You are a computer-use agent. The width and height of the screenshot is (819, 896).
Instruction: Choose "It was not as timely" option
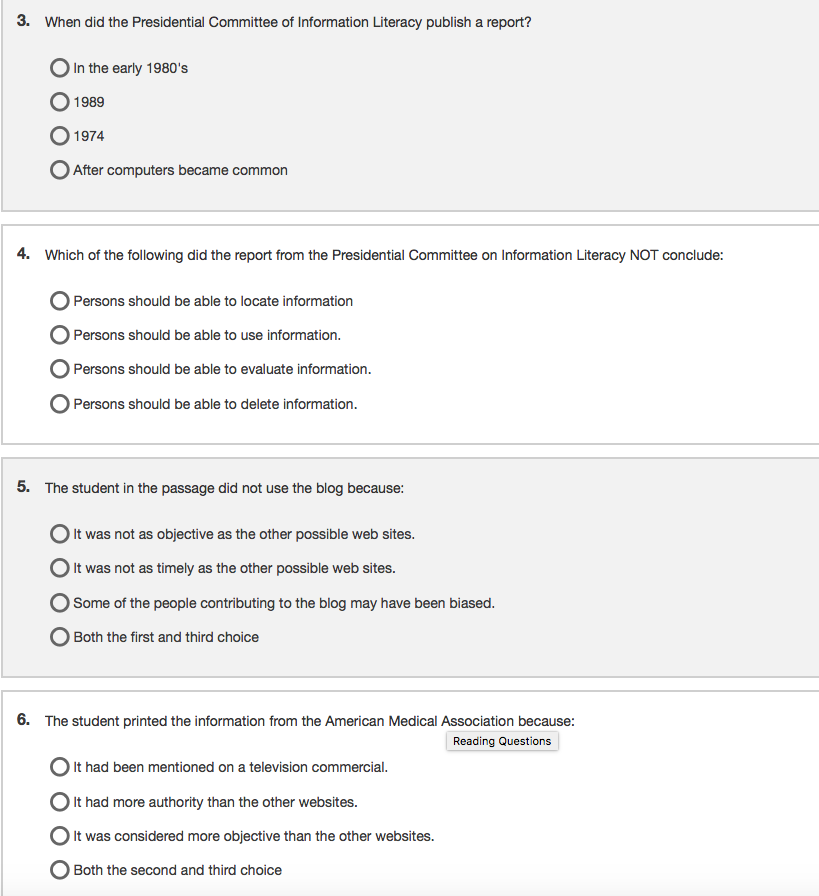59,567
